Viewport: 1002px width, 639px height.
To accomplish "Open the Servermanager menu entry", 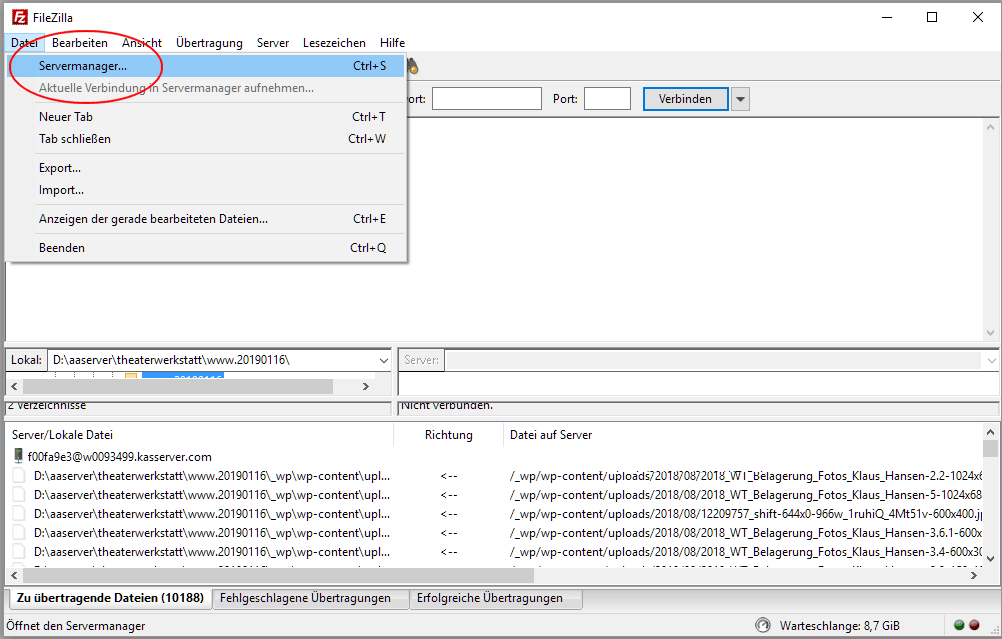I will click(x=206, y=66).
